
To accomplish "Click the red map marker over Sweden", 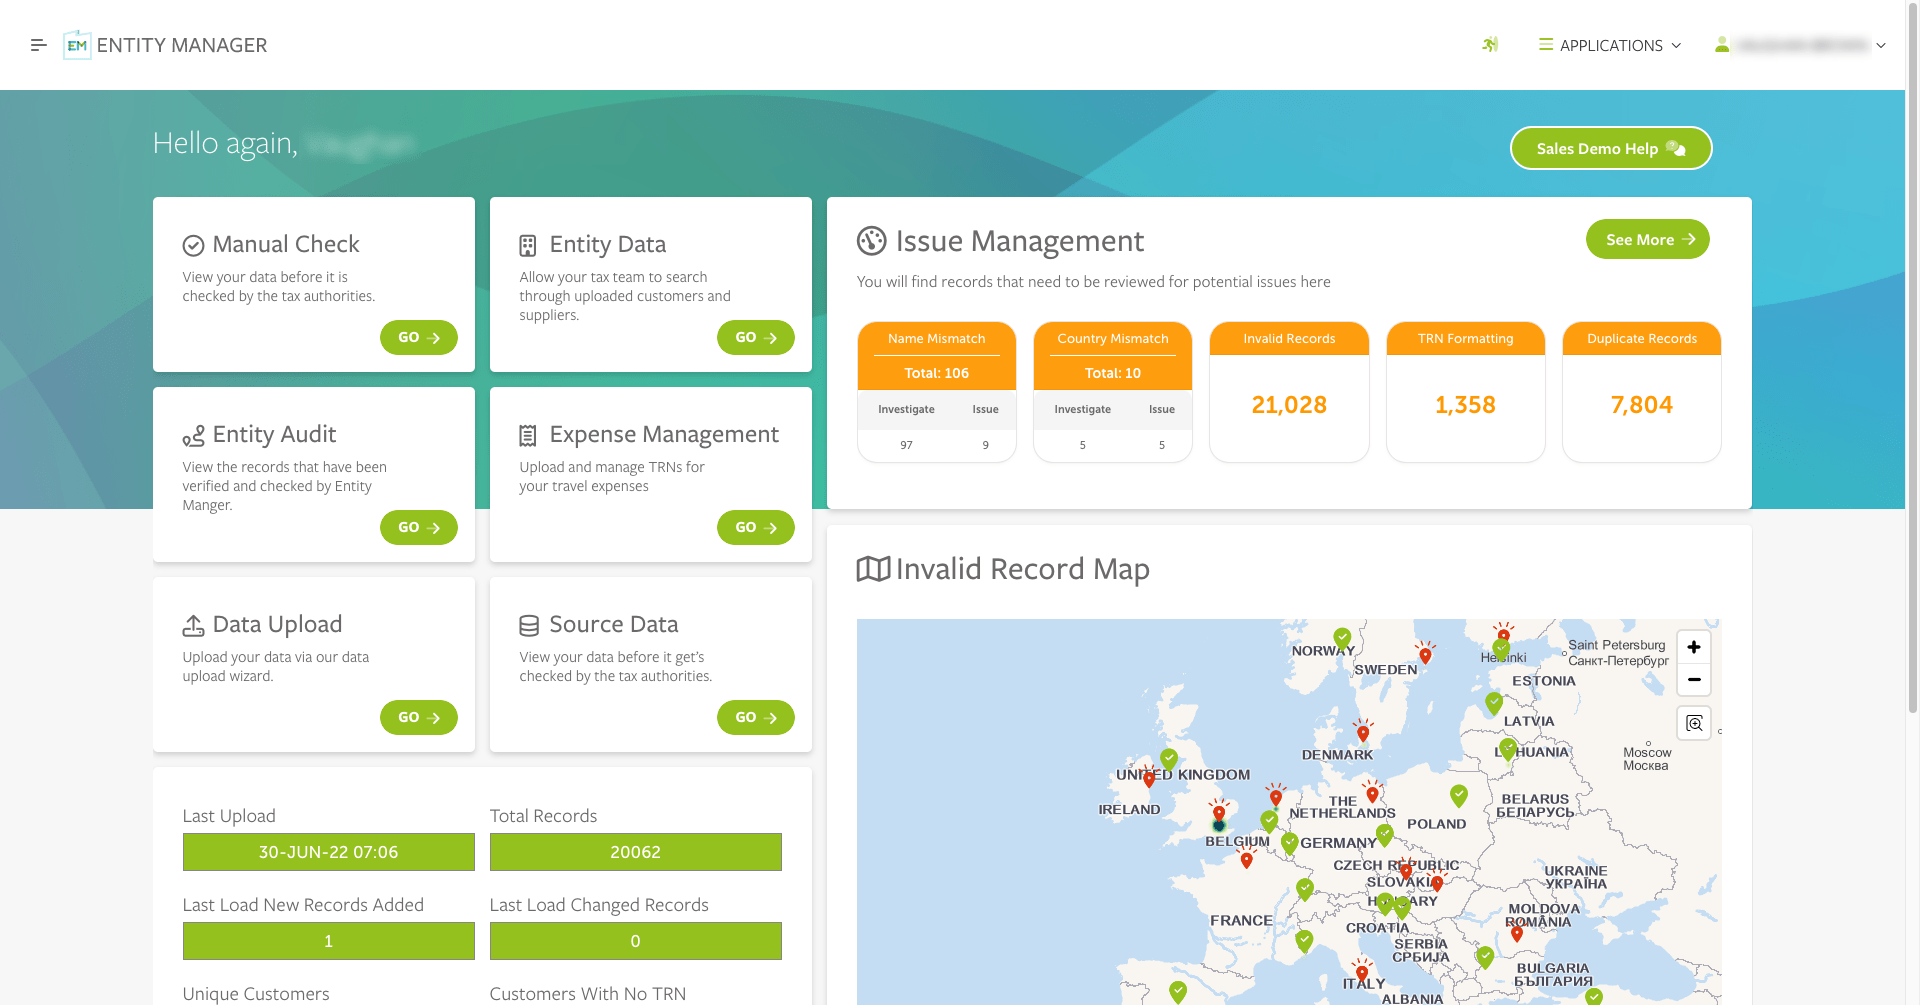I will point(1425,655).
